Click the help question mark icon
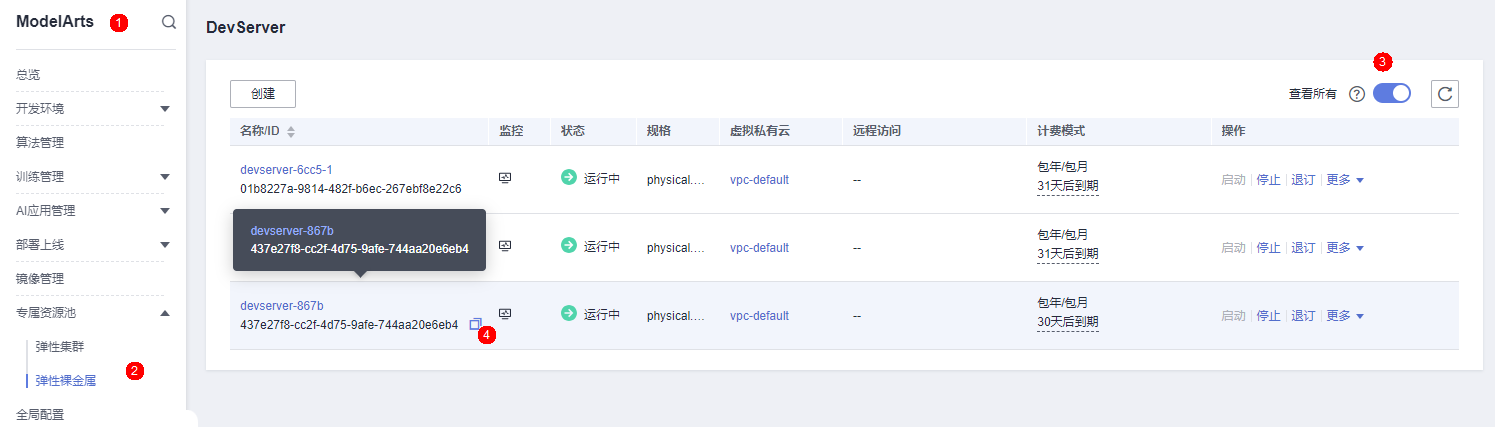 tap(1357, 94)
